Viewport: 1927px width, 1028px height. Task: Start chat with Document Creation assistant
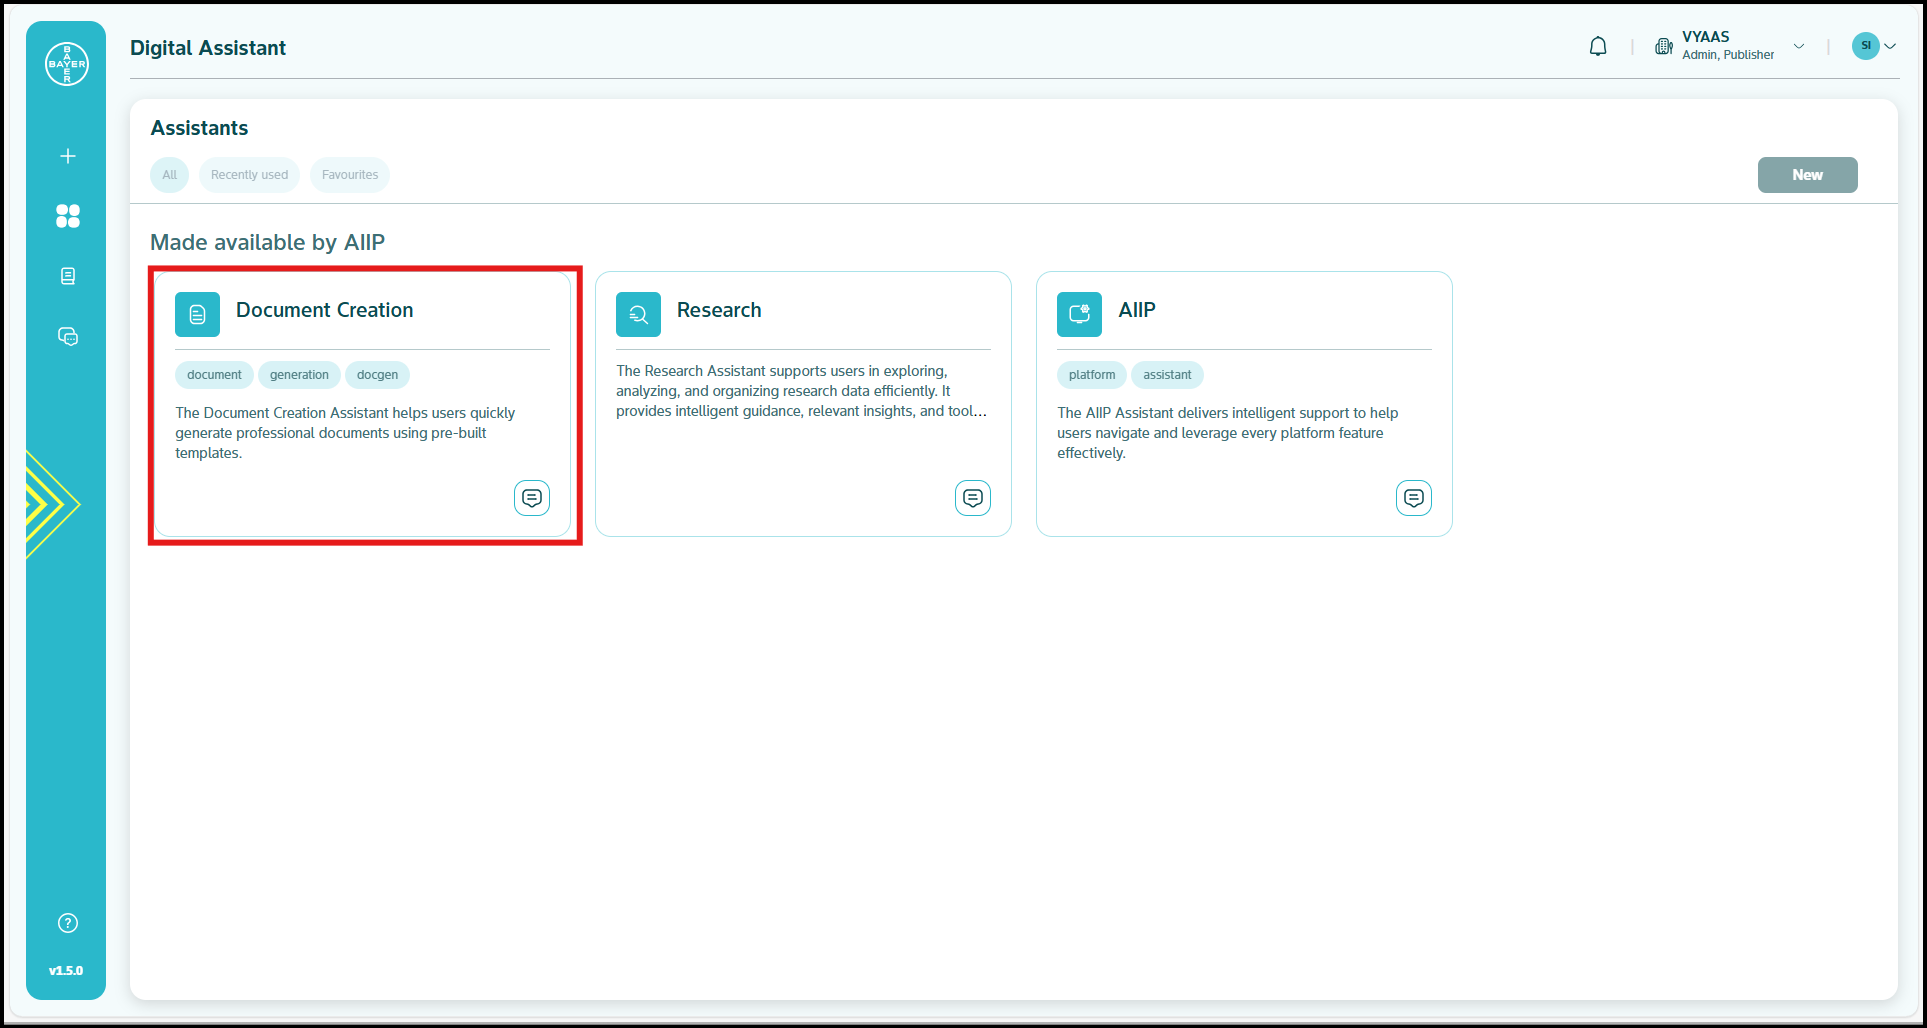click(532, 497)
